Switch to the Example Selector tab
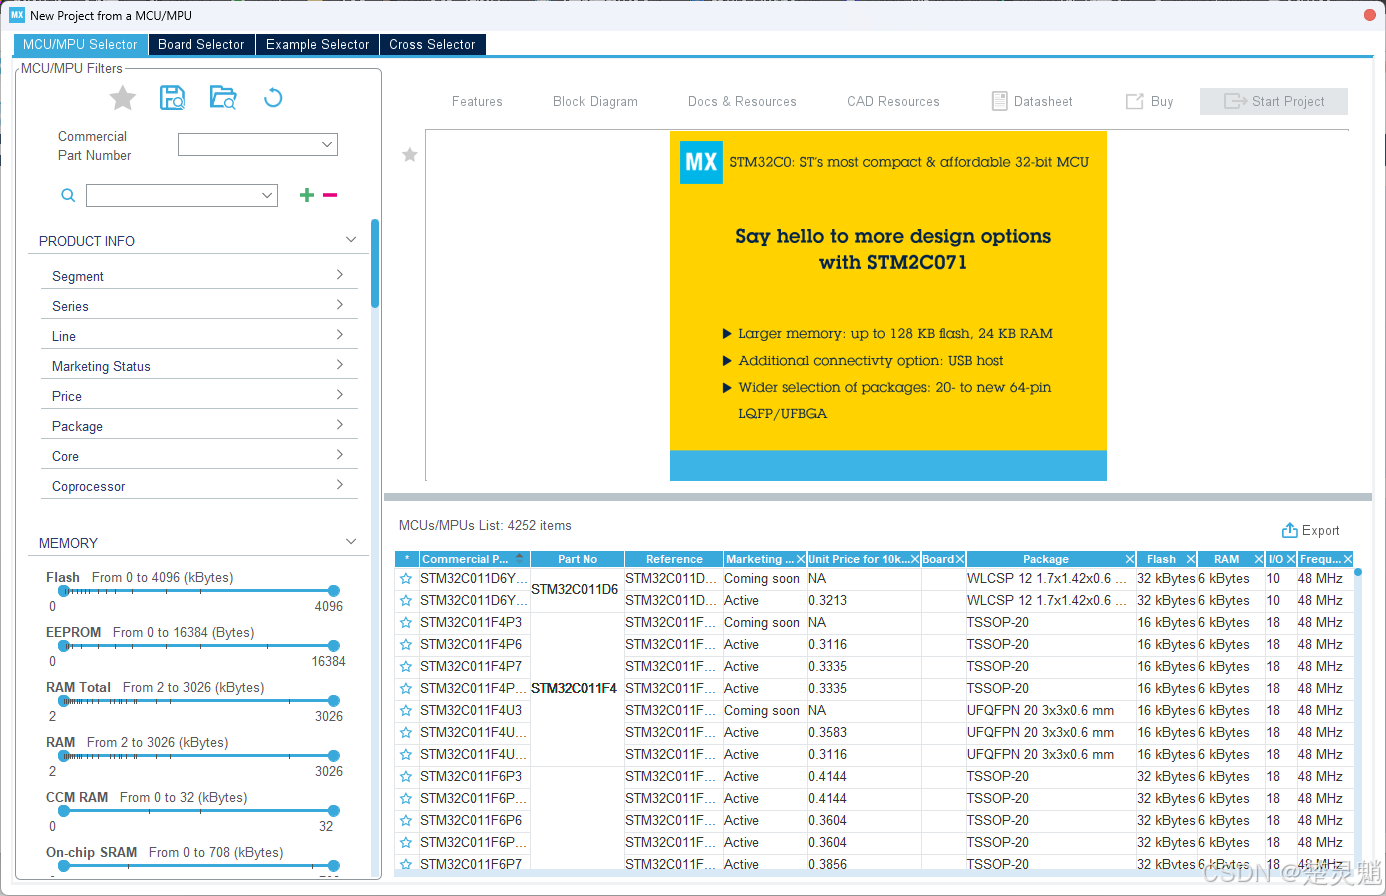 pos(317,45)
